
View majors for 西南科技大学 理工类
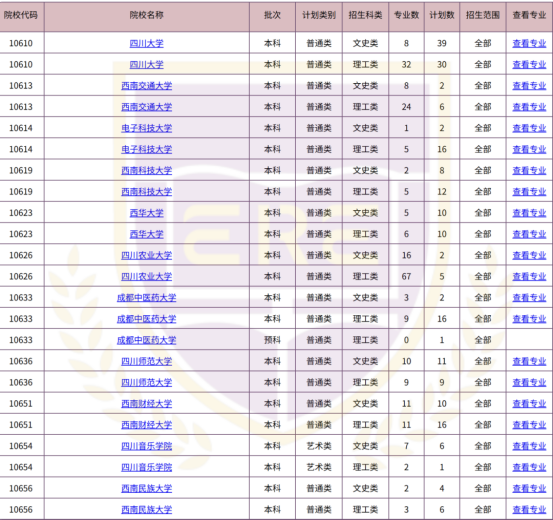pos(529,192)
